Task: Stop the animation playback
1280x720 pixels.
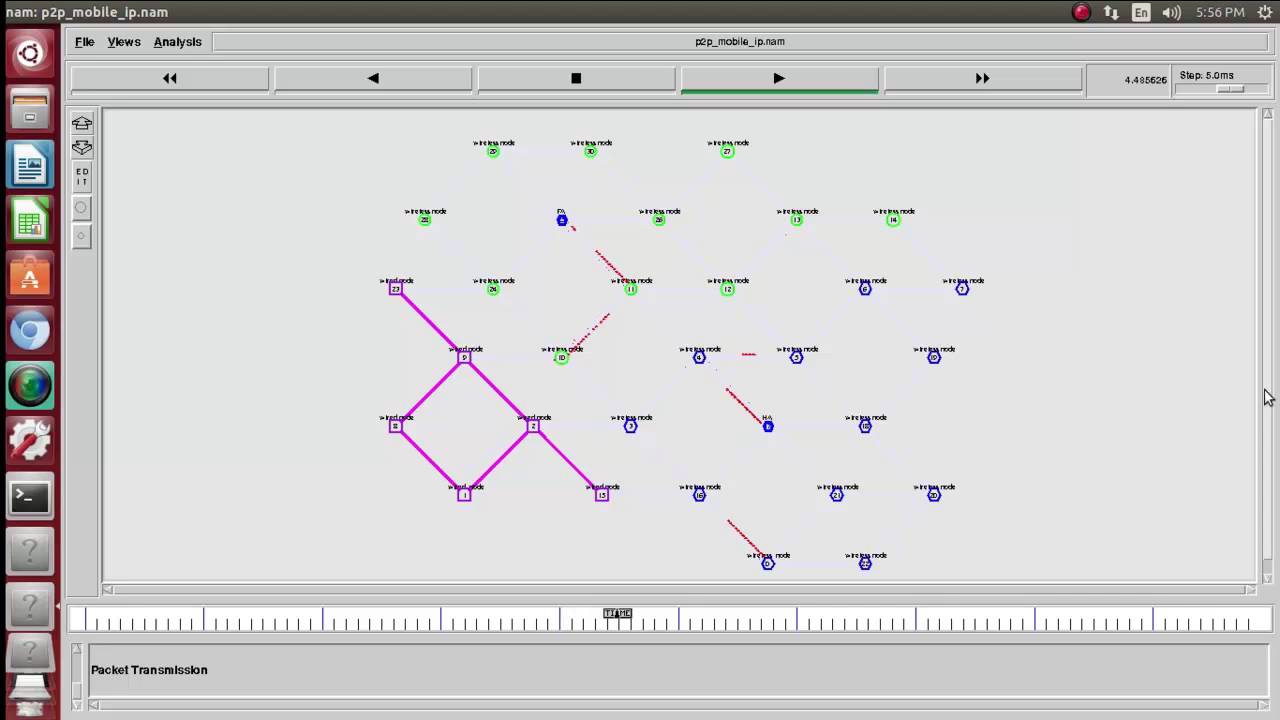Action: (x=576, y=78)
